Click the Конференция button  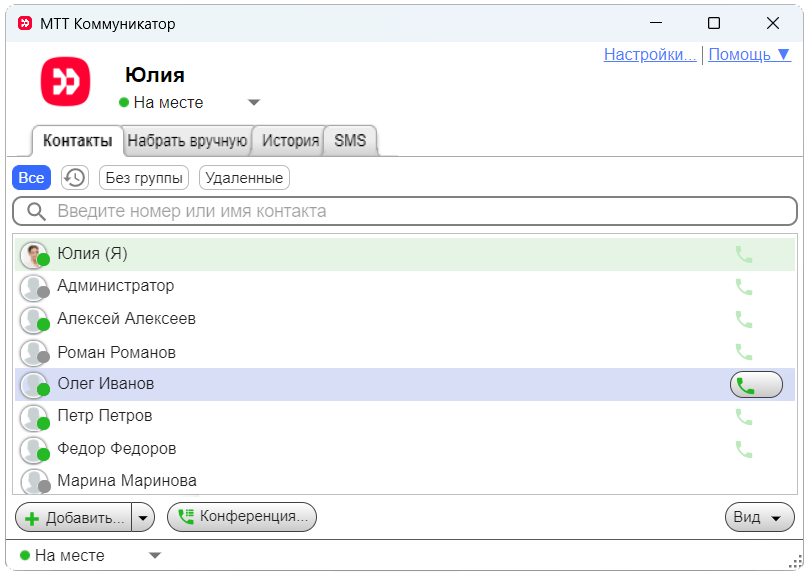241,516
